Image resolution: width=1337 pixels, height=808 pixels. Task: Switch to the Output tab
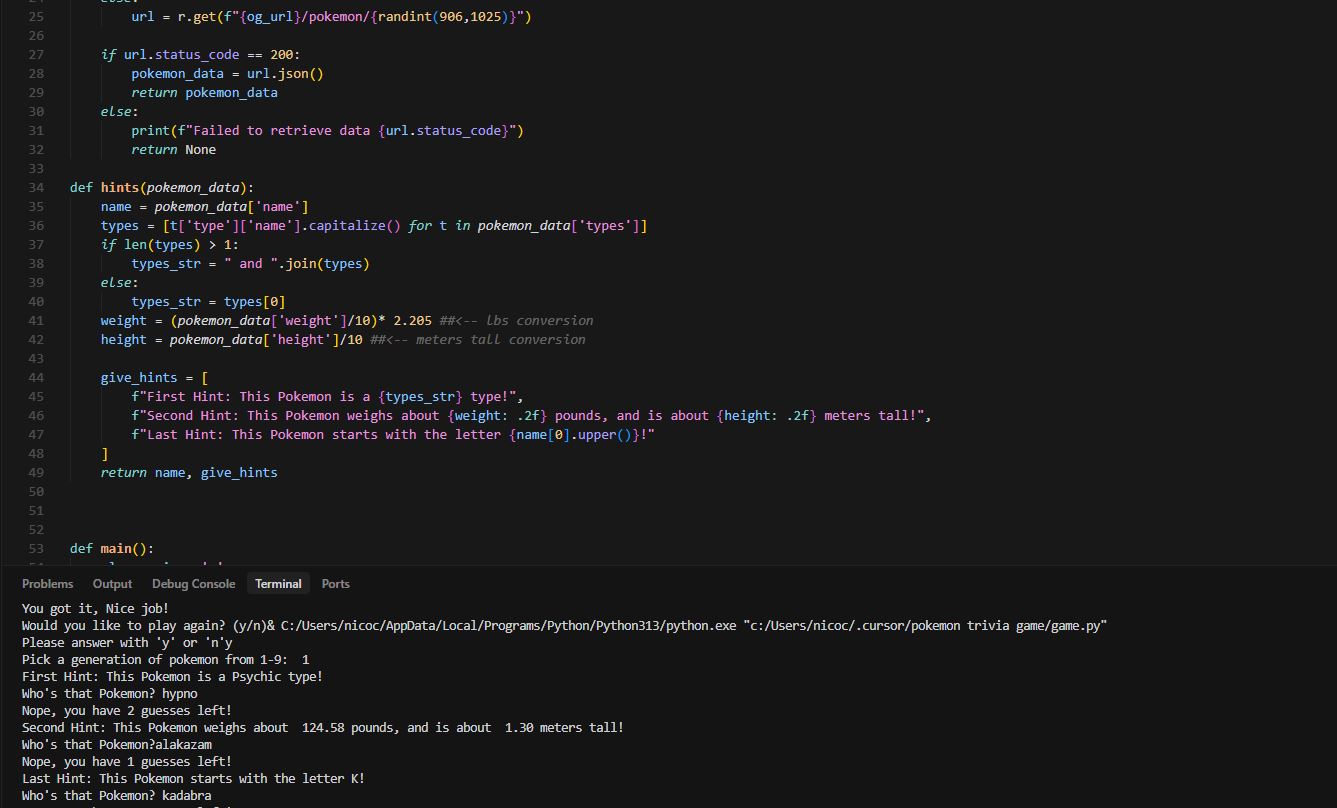(x=112, y=584)
